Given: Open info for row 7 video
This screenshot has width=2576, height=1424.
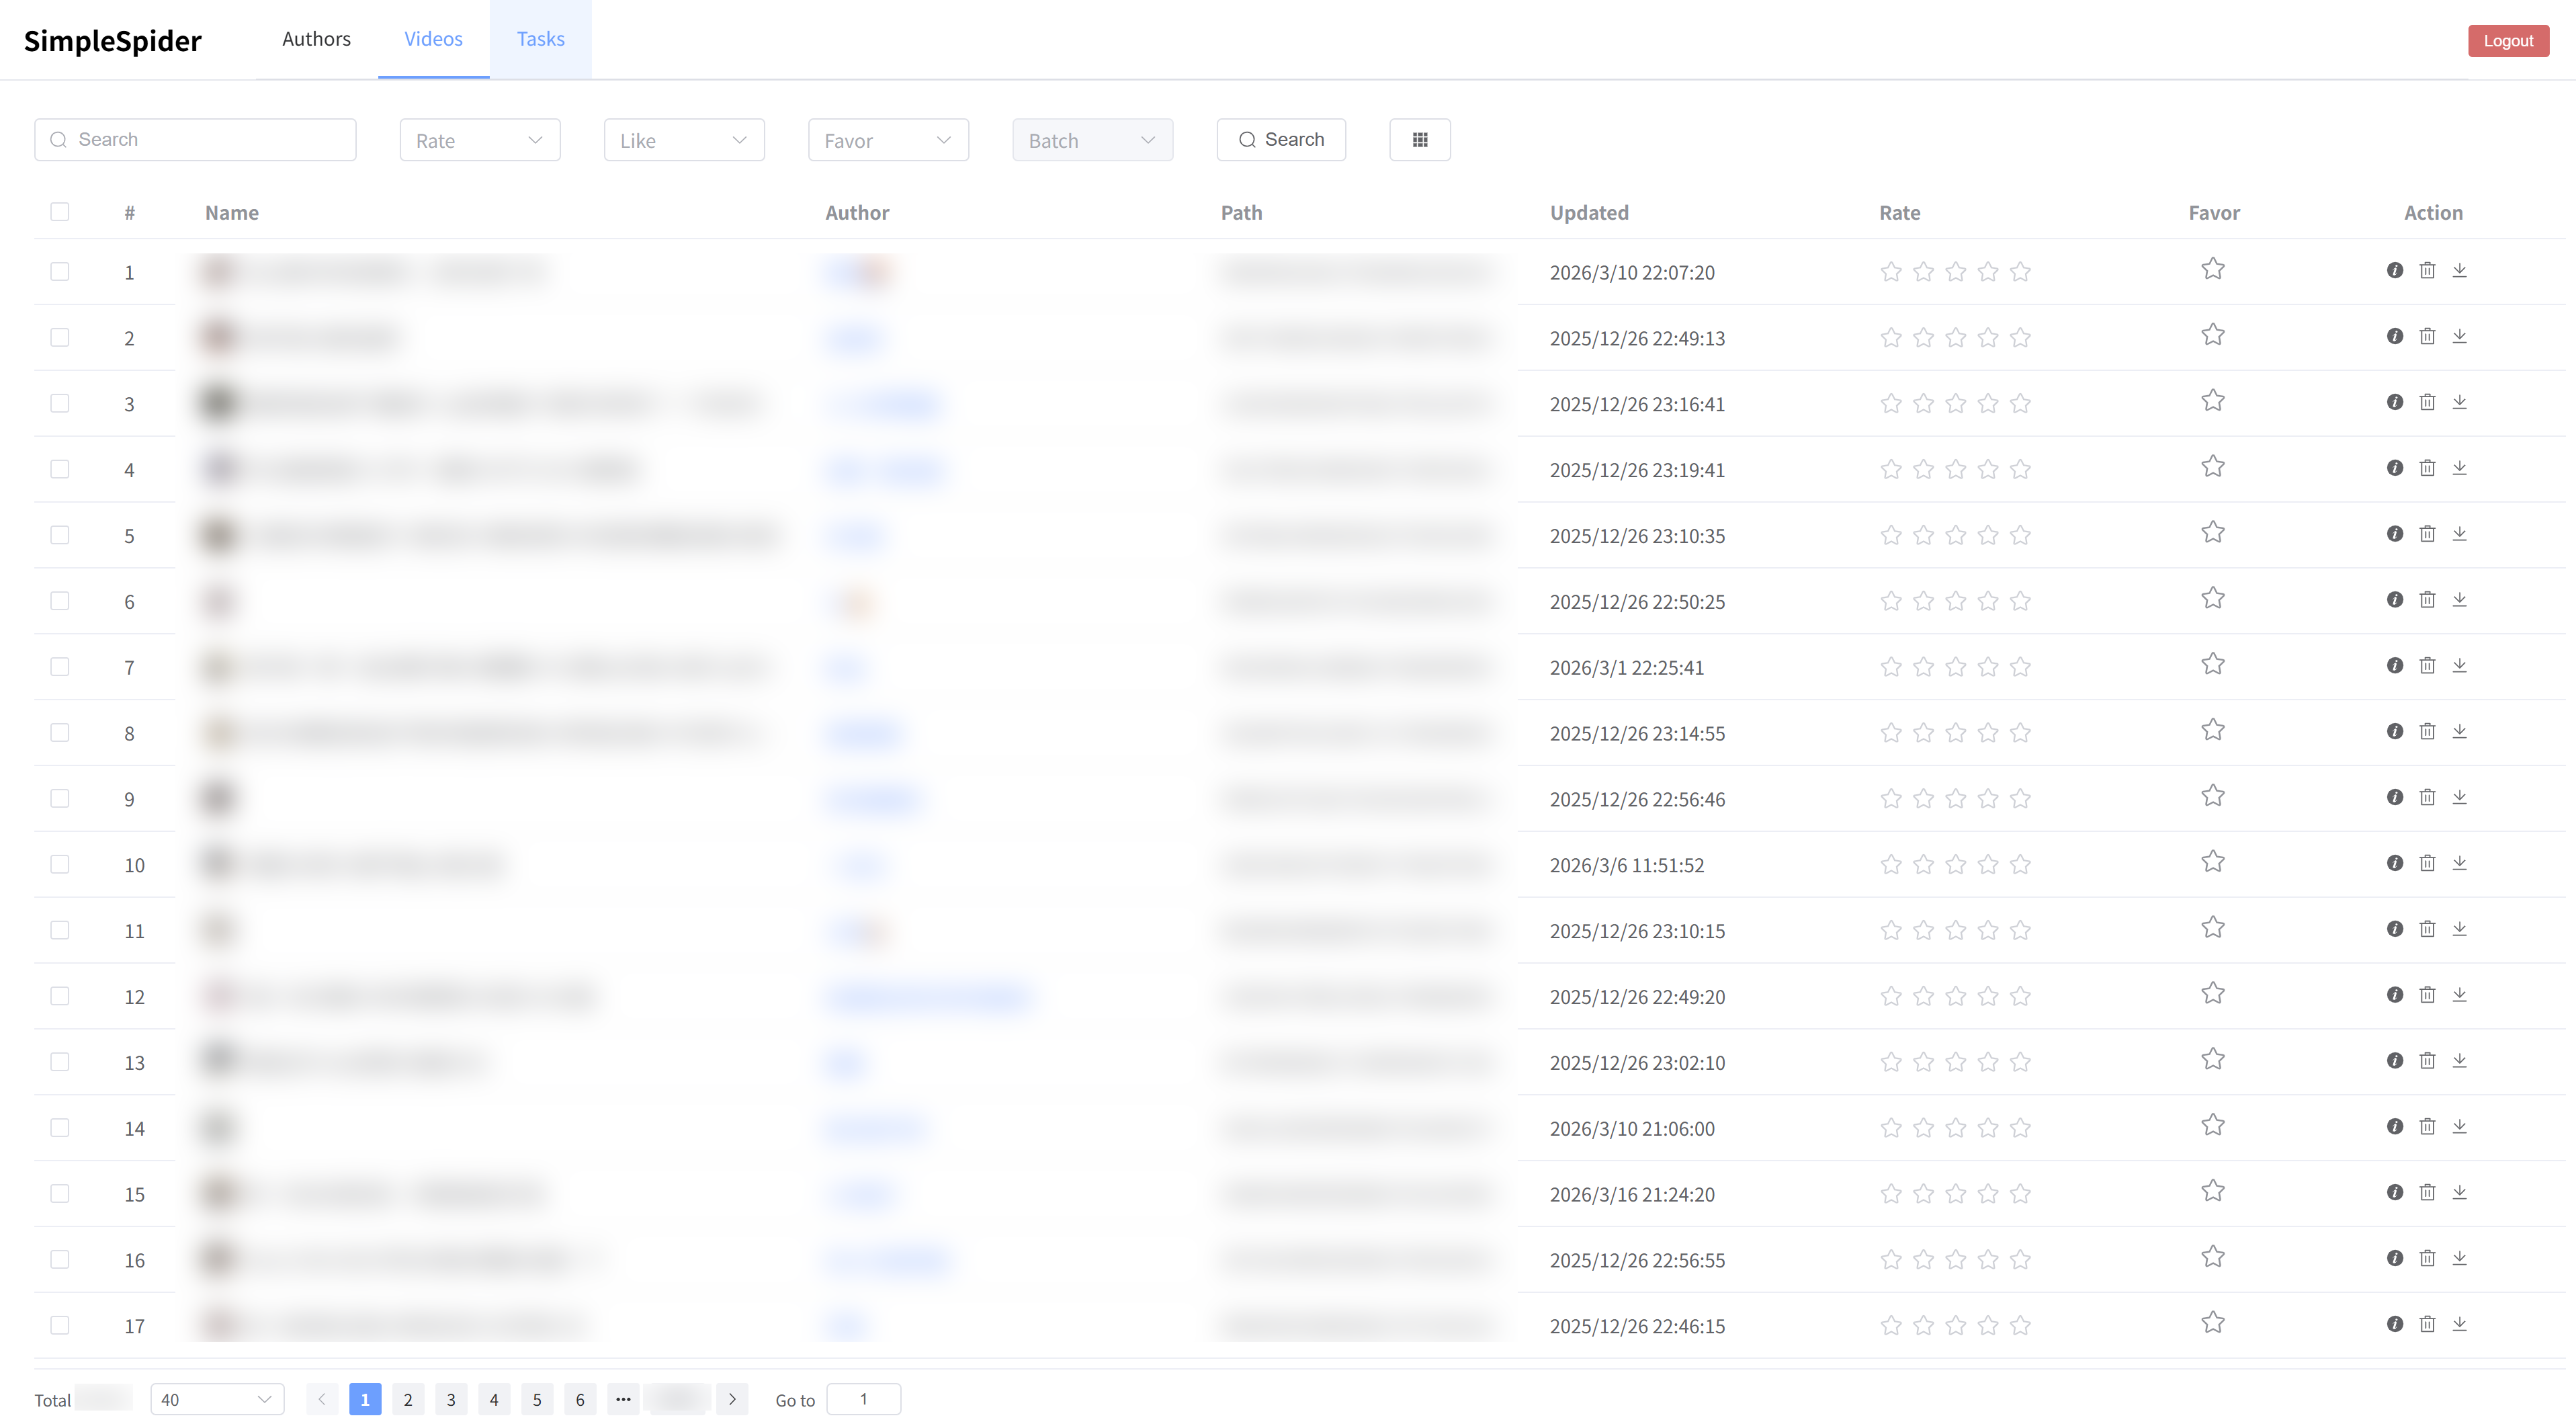Looking at the screenshot, I should [x=2394, y=666].
